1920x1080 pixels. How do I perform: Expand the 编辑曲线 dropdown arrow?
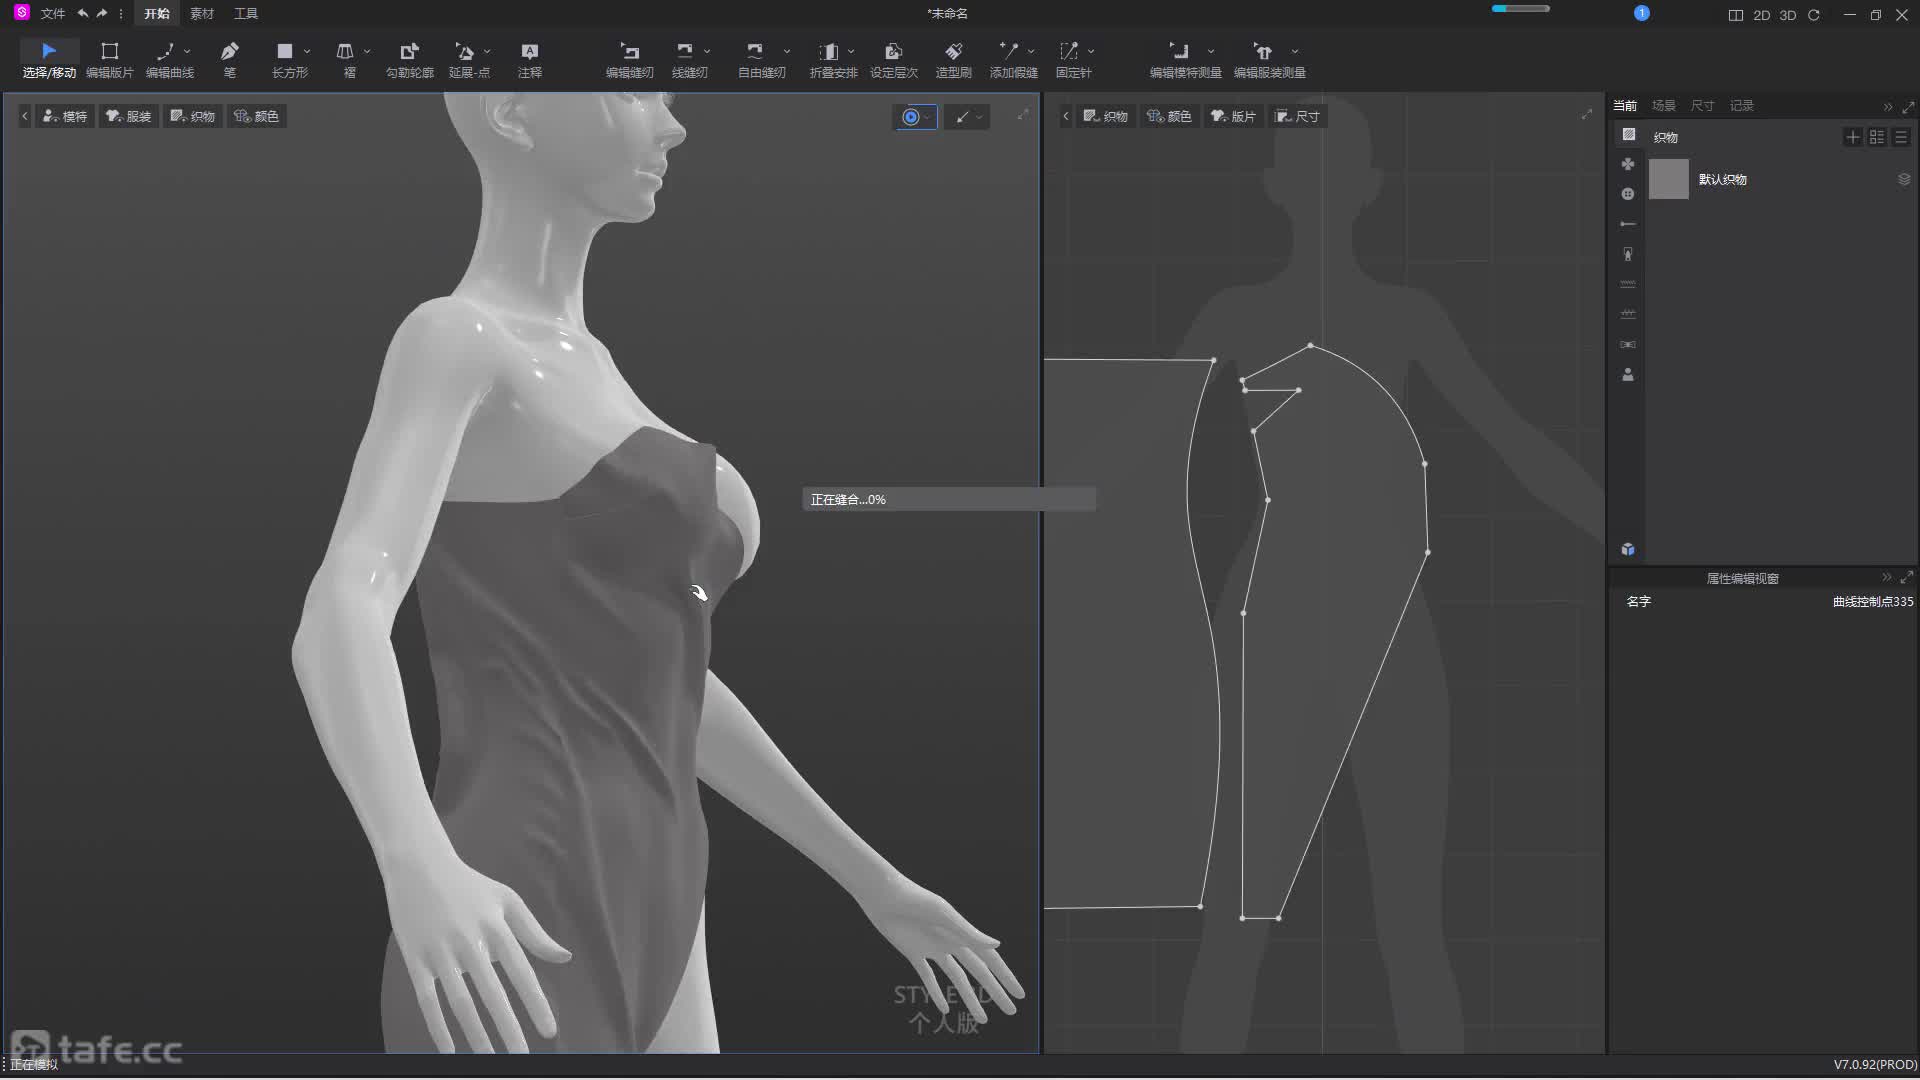pyautogui.click(x=187, y=51)
